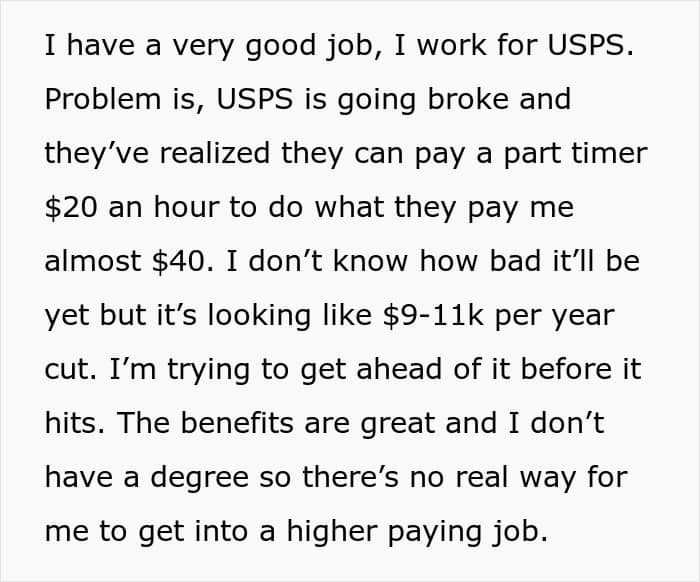Image resolution: width=700 pixels, height=582 pixels.
Task: Click the word "higher" in last line
Action: coord(332,532)
